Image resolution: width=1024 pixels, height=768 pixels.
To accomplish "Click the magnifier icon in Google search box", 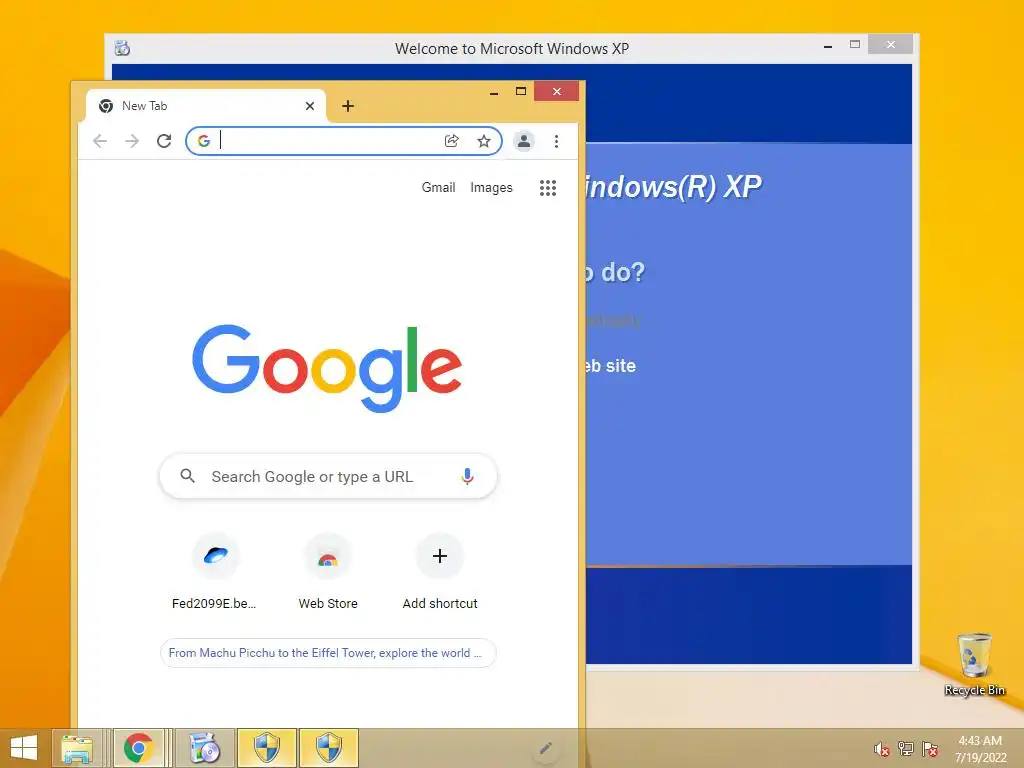I will [187, 476].
